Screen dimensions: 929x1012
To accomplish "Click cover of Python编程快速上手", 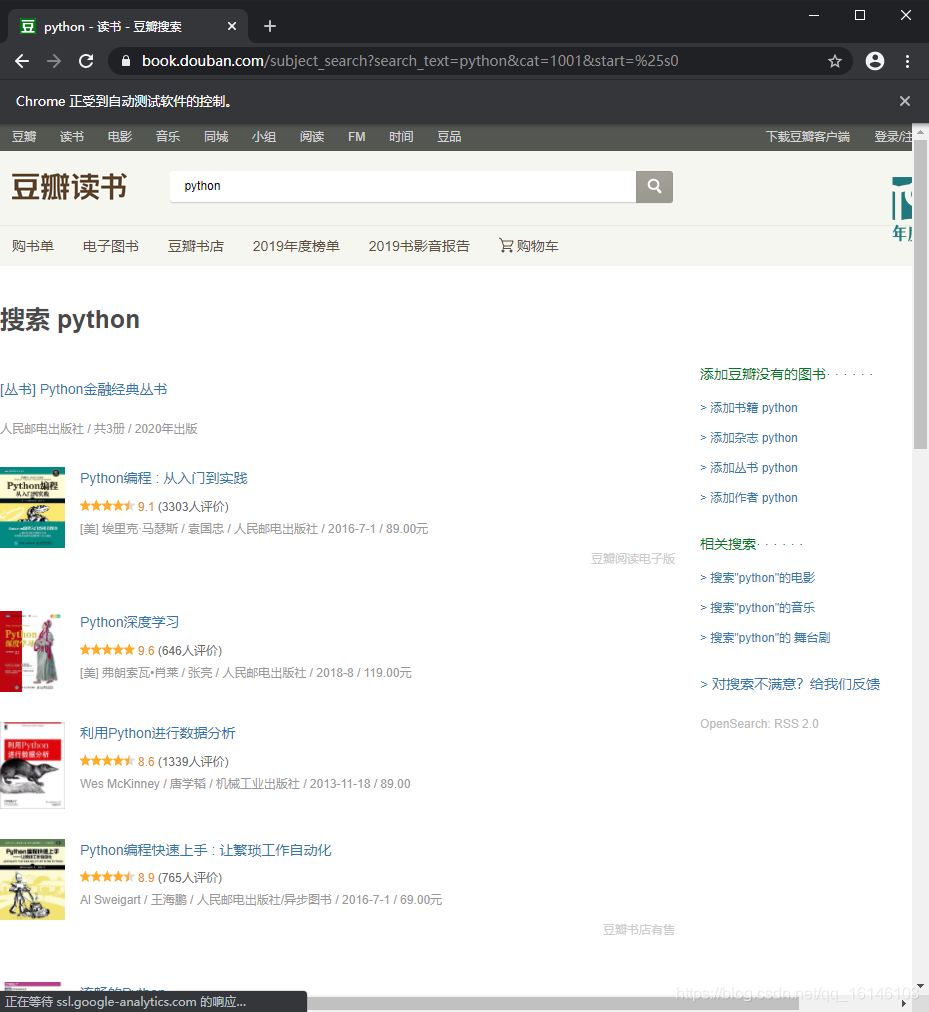I will pos(32,879).
